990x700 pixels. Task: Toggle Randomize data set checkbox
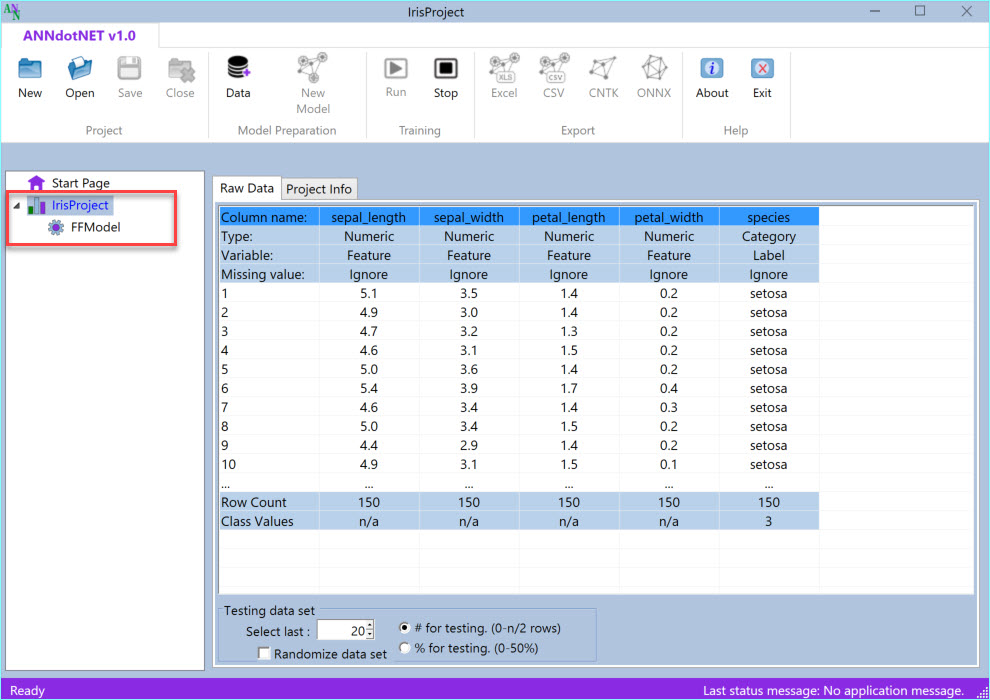[265, 653]
